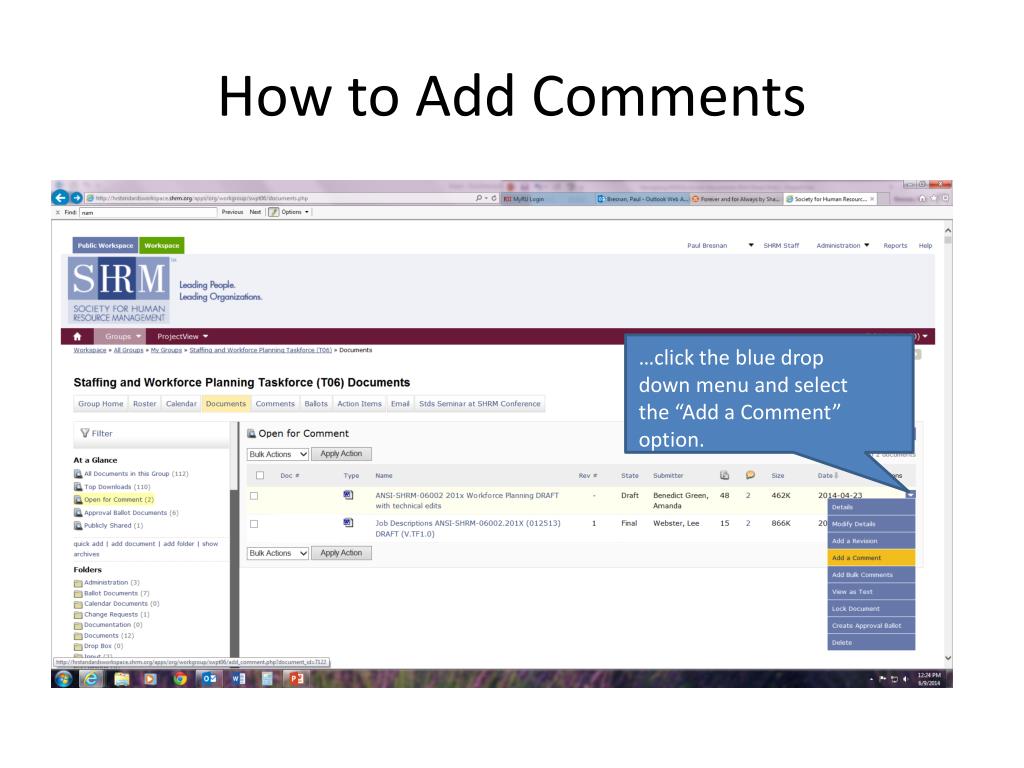Click the Society for Human Resource browser tab
Screen dimensions: 1024x768
click(x=830, y=199)
